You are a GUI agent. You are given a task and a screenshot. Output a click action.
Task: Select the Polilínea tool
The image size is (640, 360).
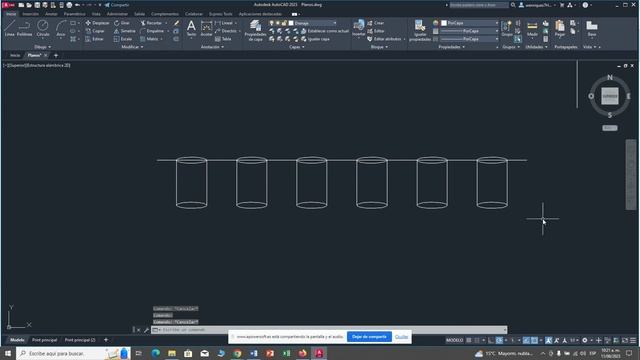pos(24,28)
